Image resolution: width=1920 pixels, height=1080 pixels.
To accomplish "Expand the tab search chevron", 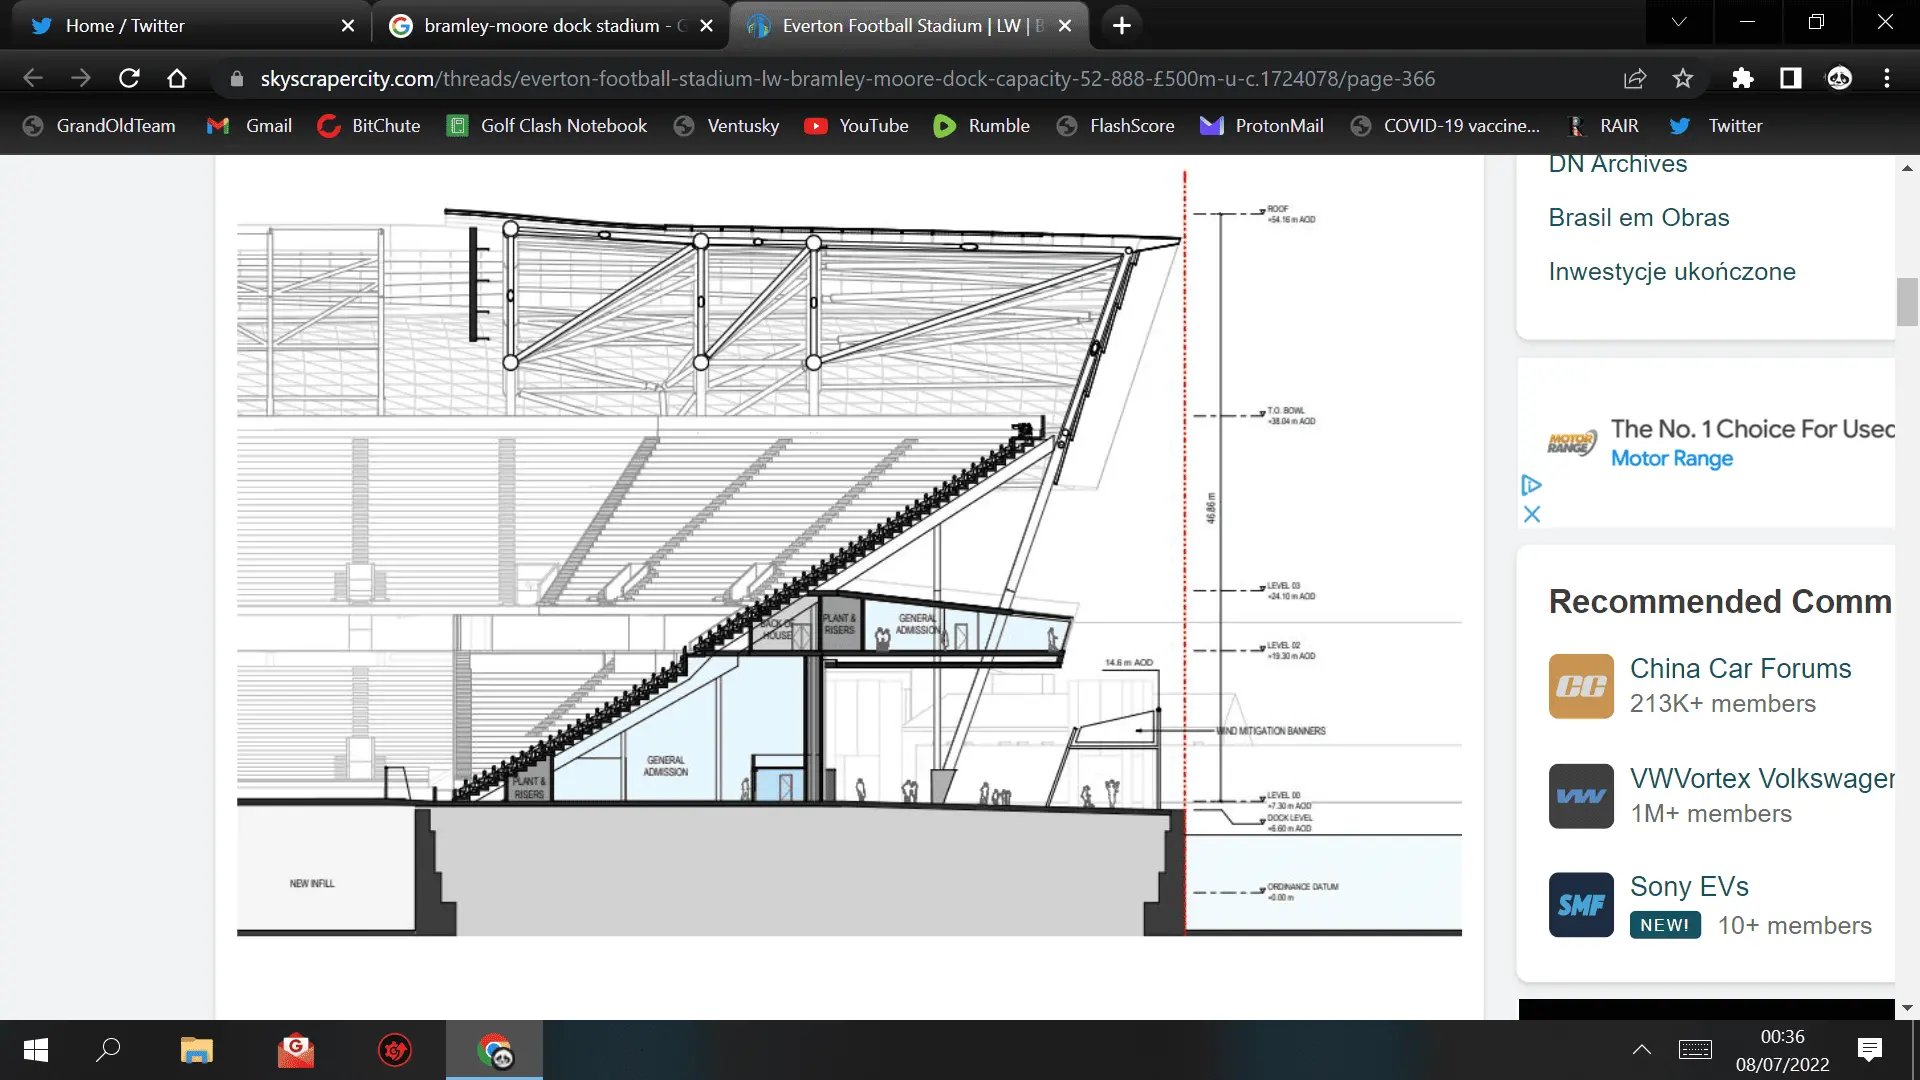I will [x=1679, y=22].
